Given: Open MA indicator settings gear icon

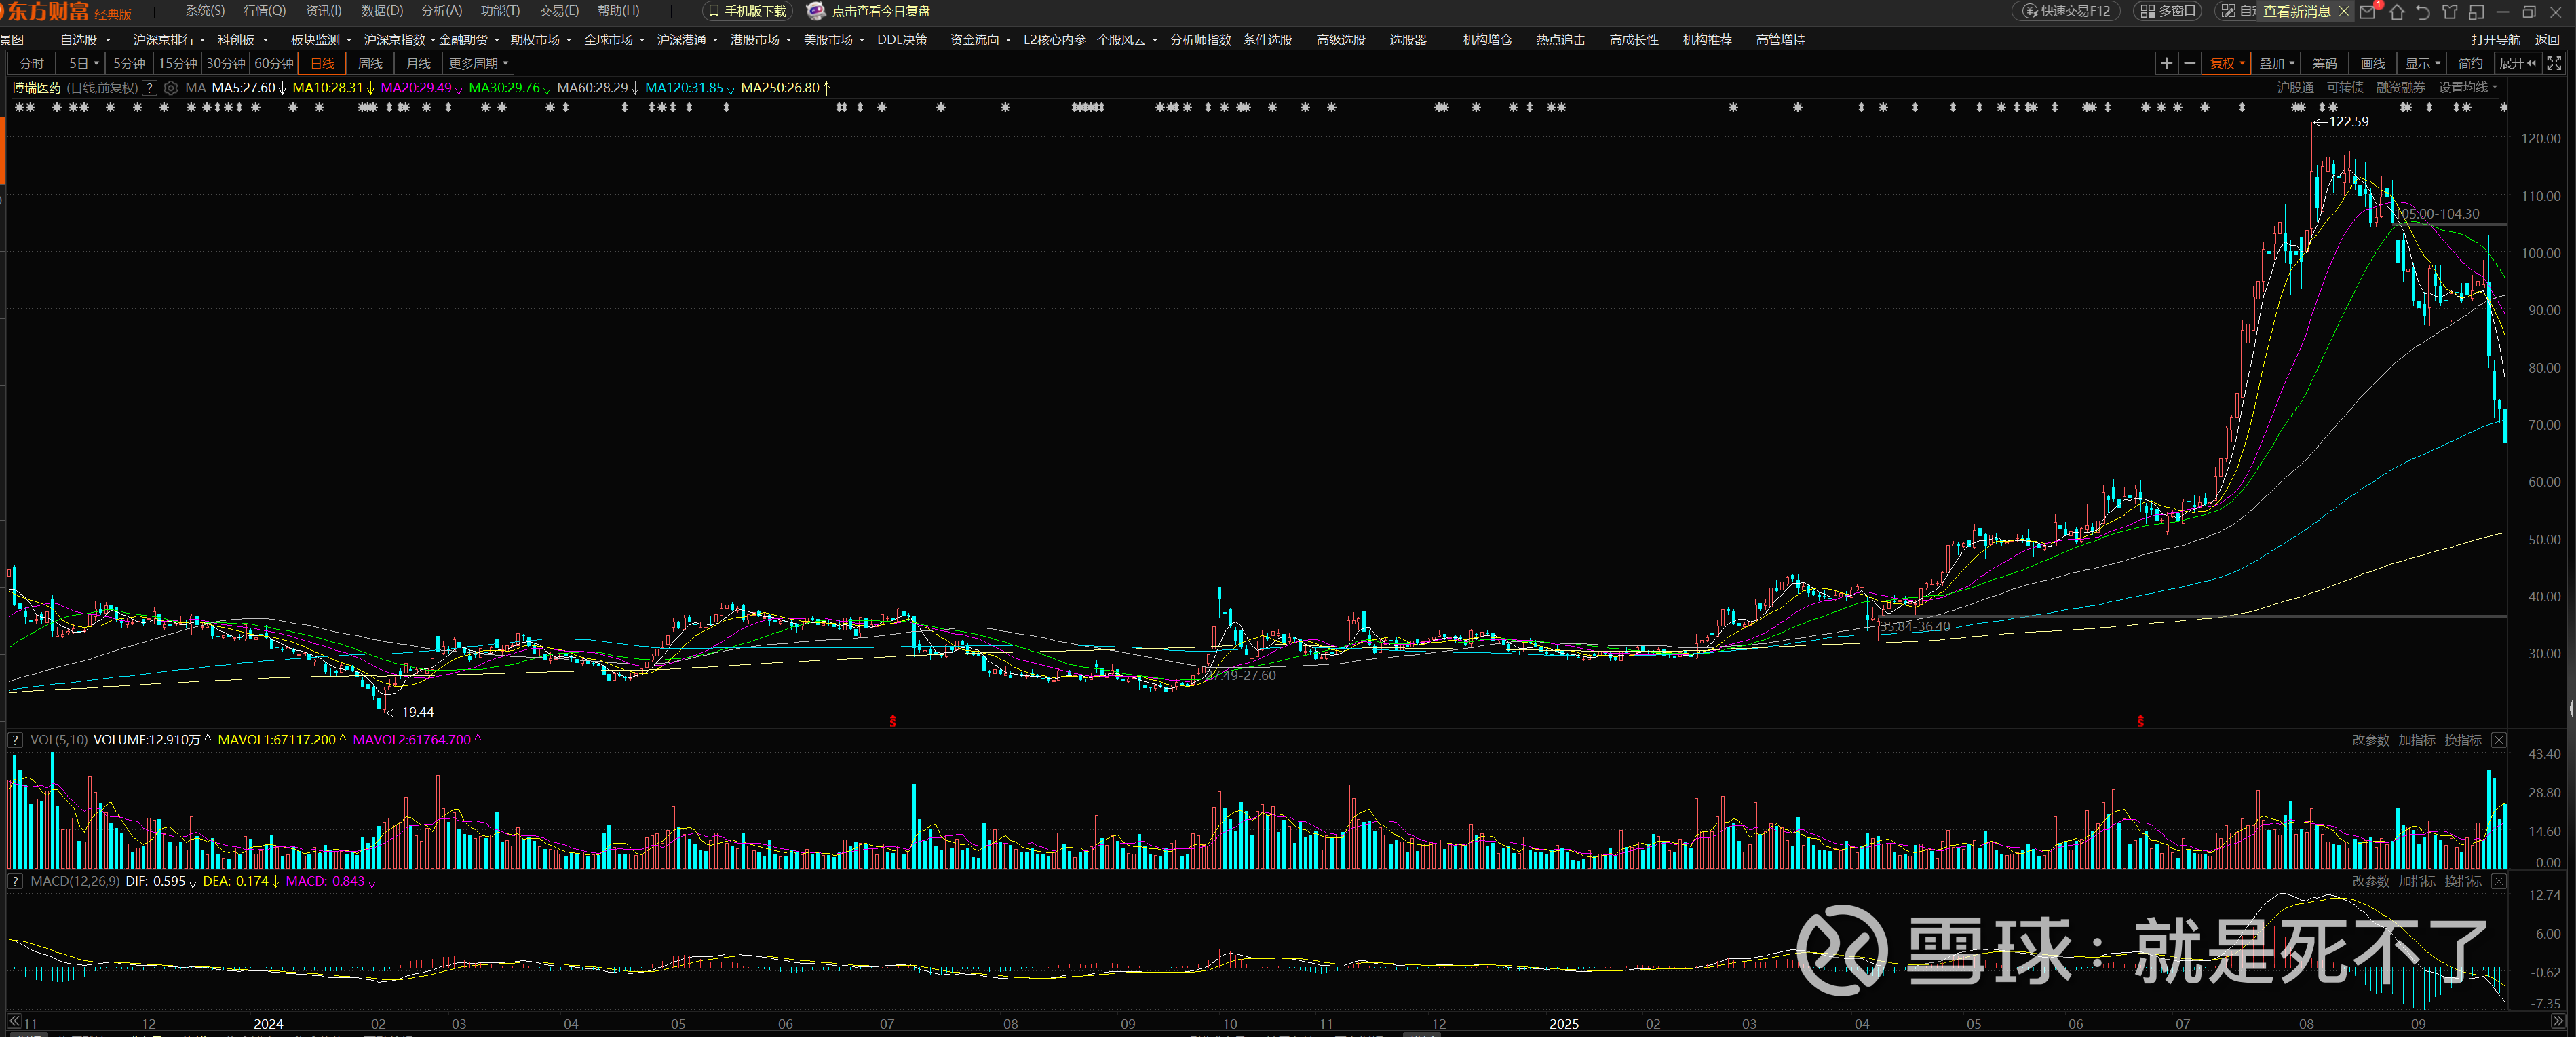Looking at the screenshot, I should (171, 88).
